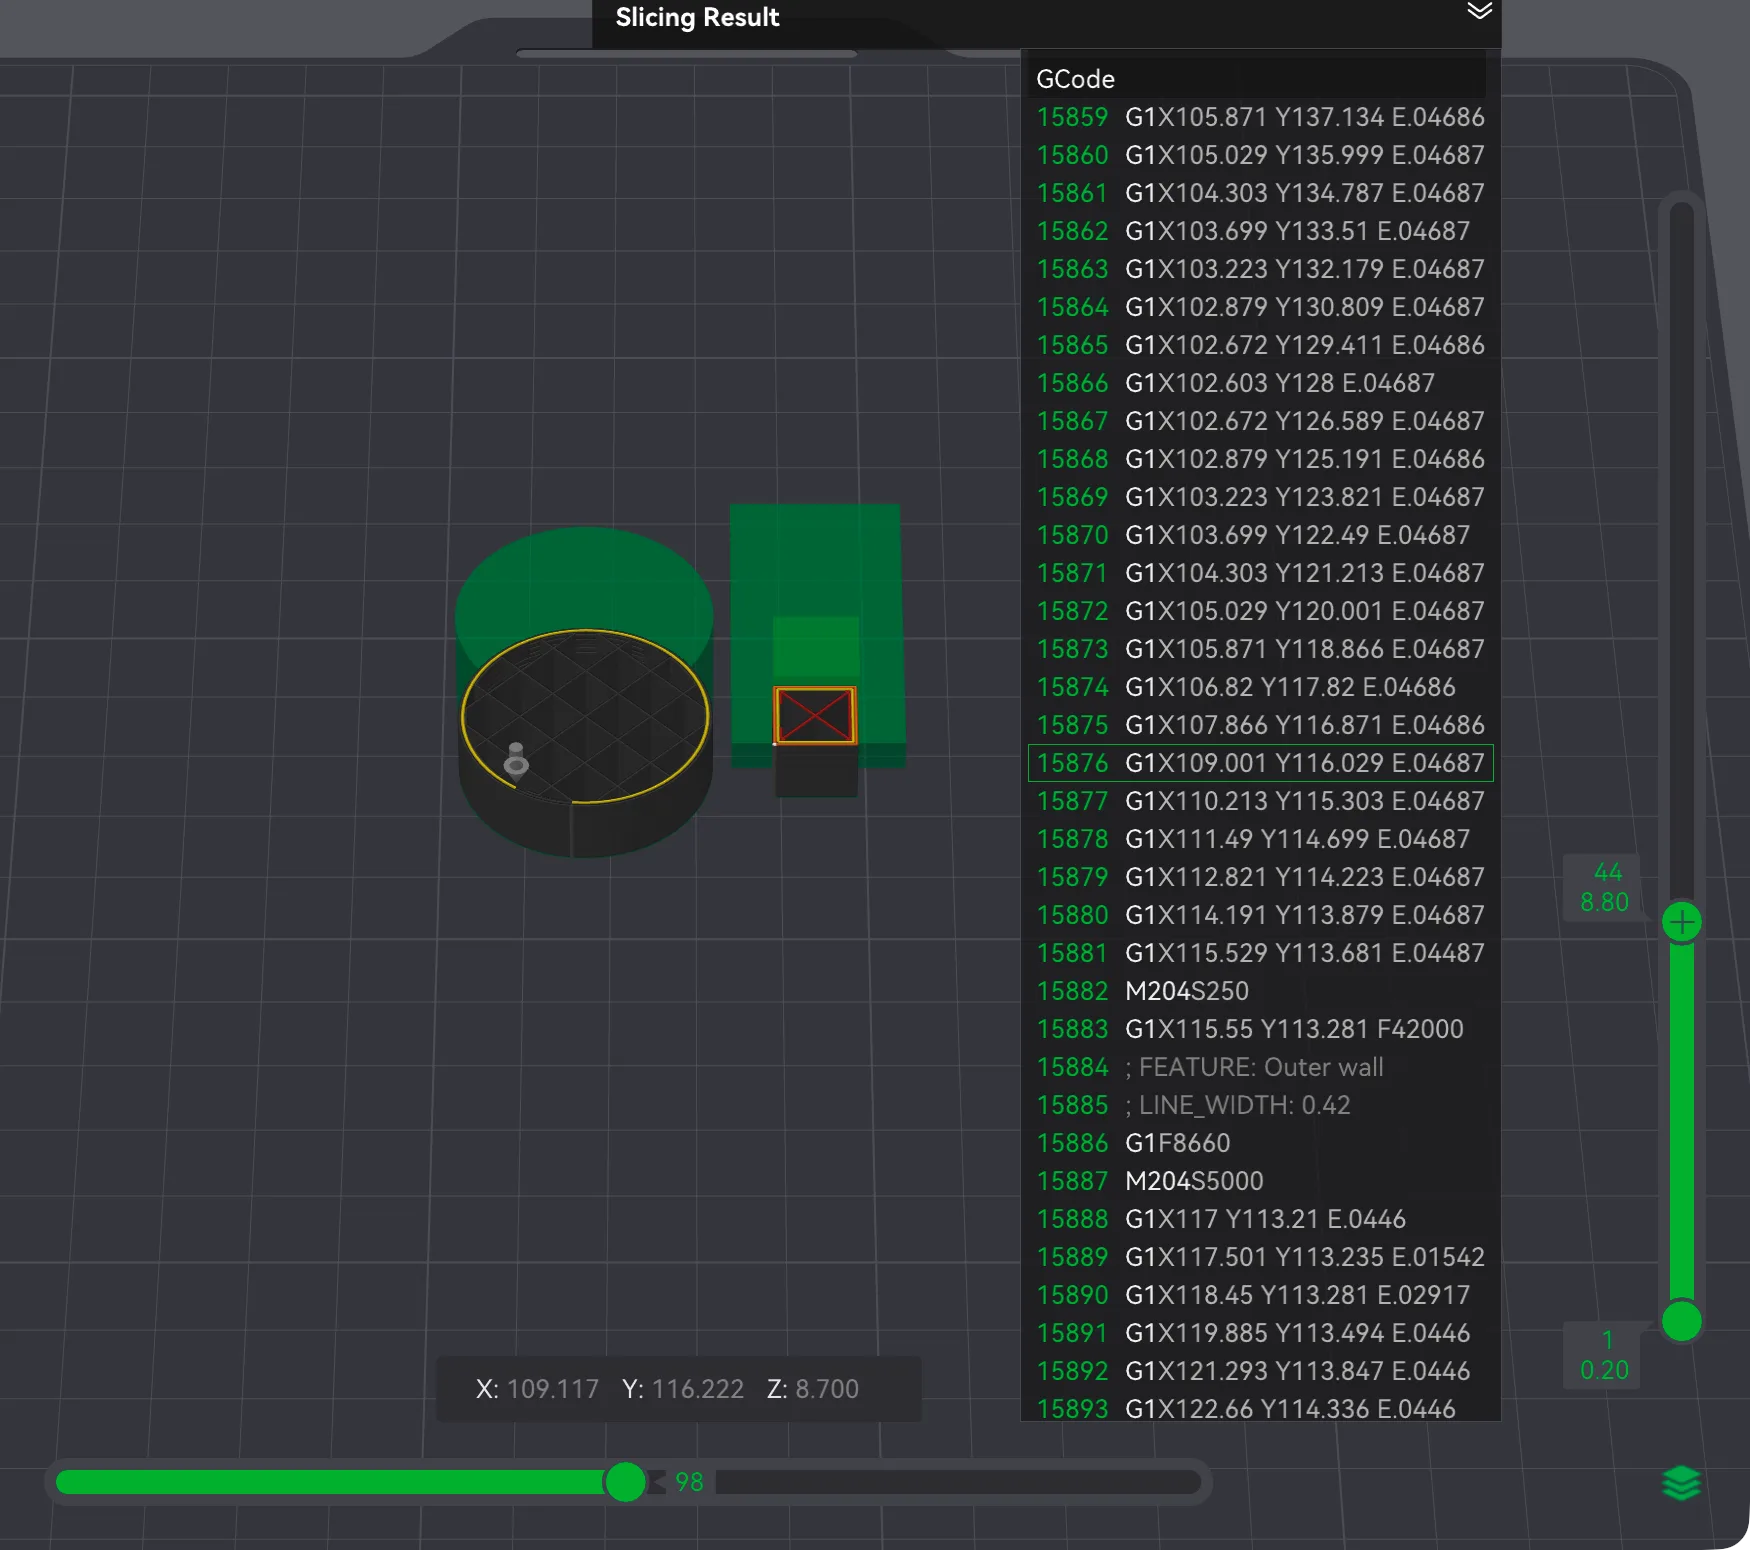
Task: Select GCode line 15881 with E.04487
Action: 1260,953
